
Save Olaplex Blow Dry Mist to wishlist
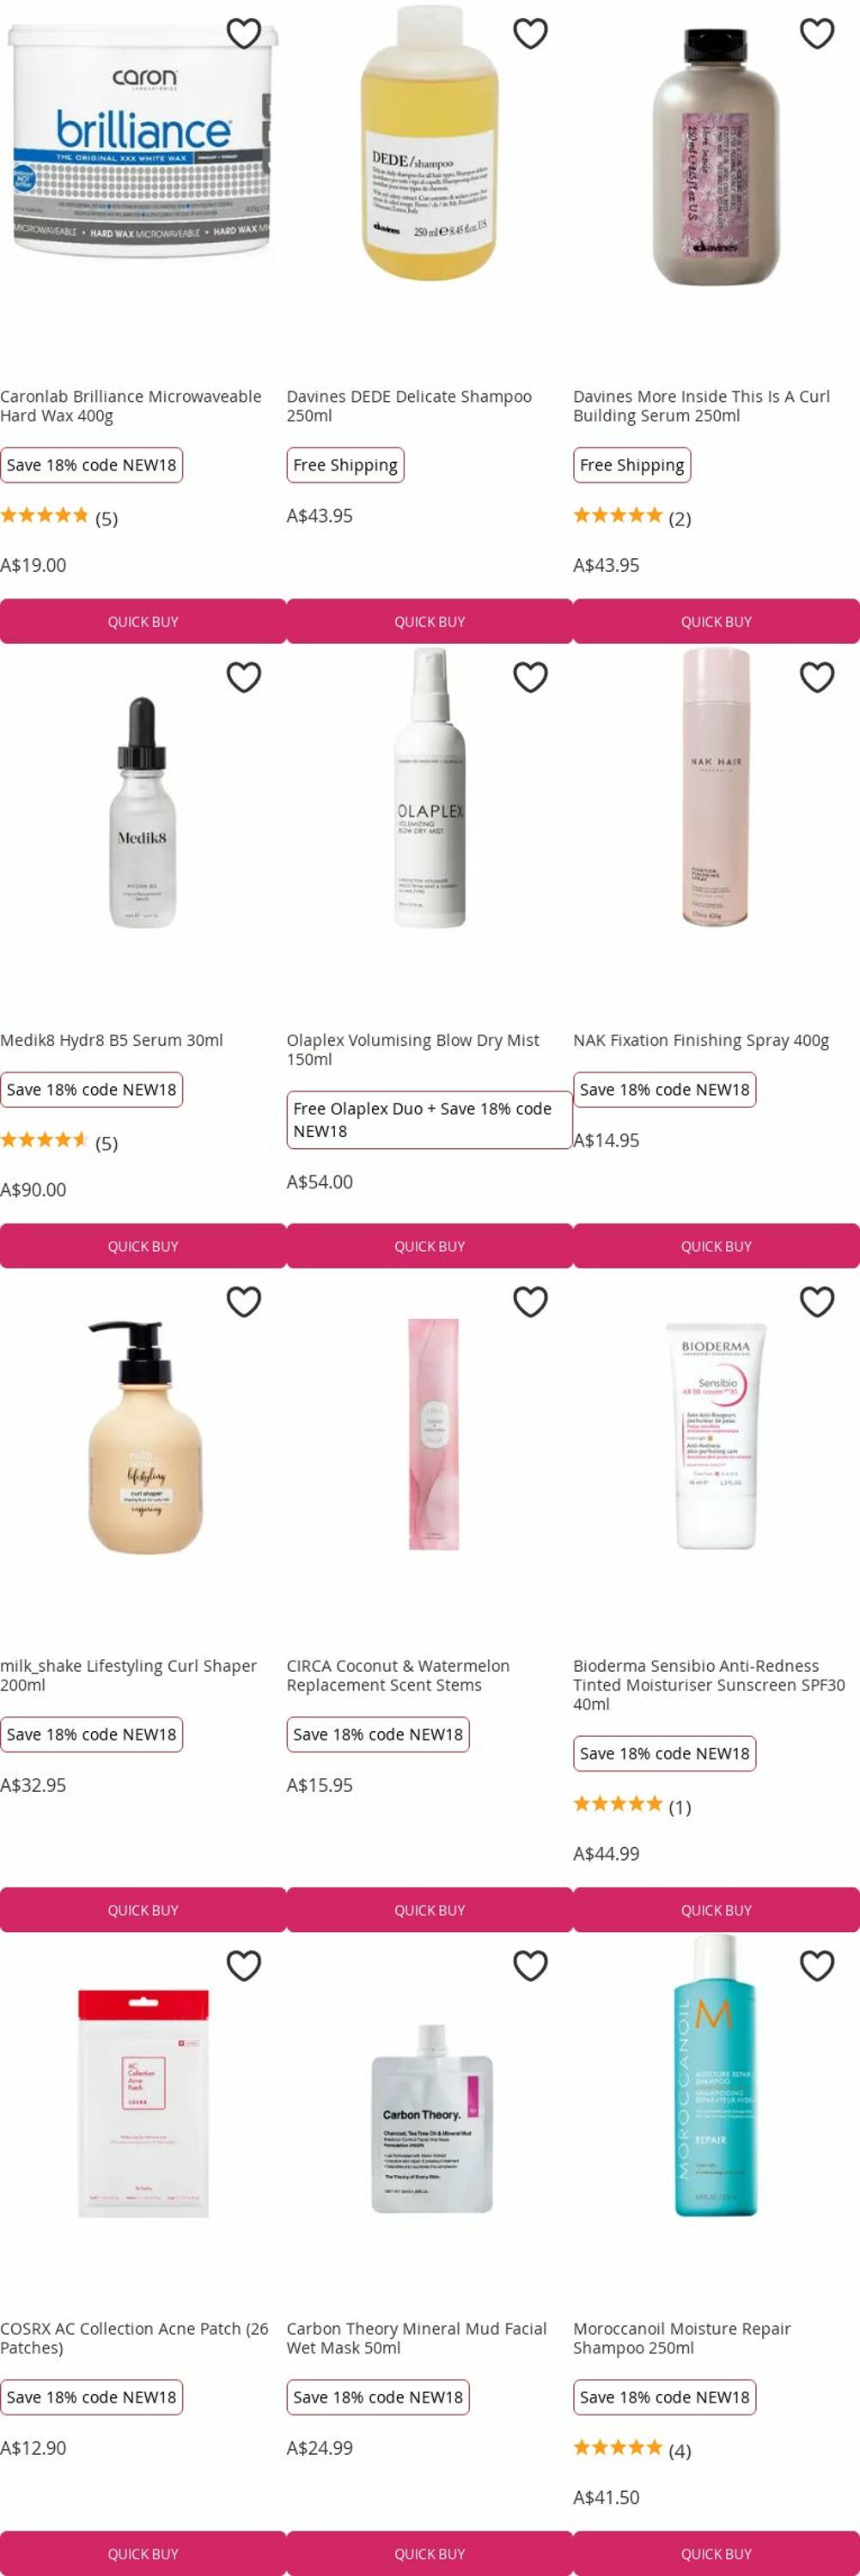(x=530, y=677)
